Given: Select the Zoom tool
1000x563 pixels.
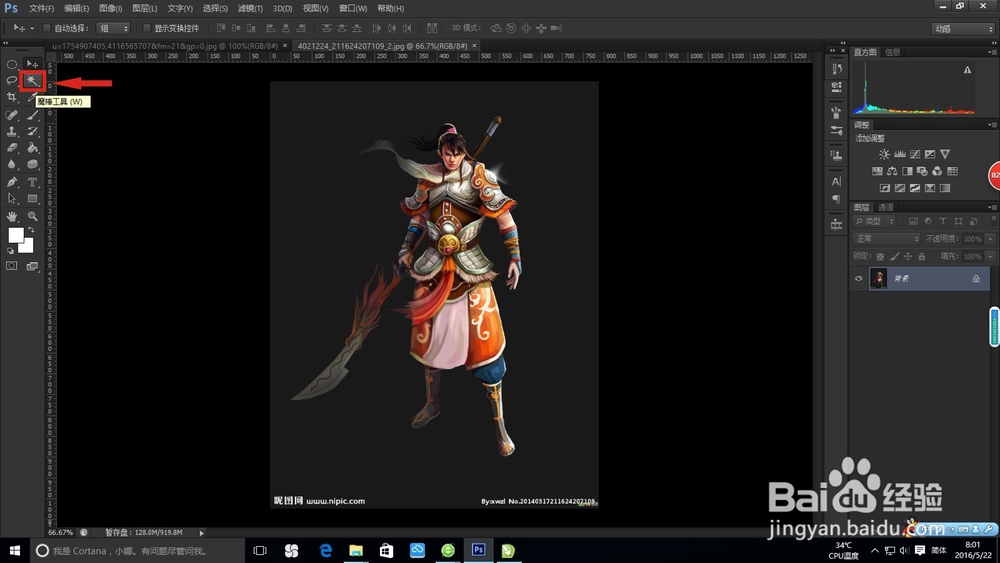Looking at the screenshot, I should (33, 217).
